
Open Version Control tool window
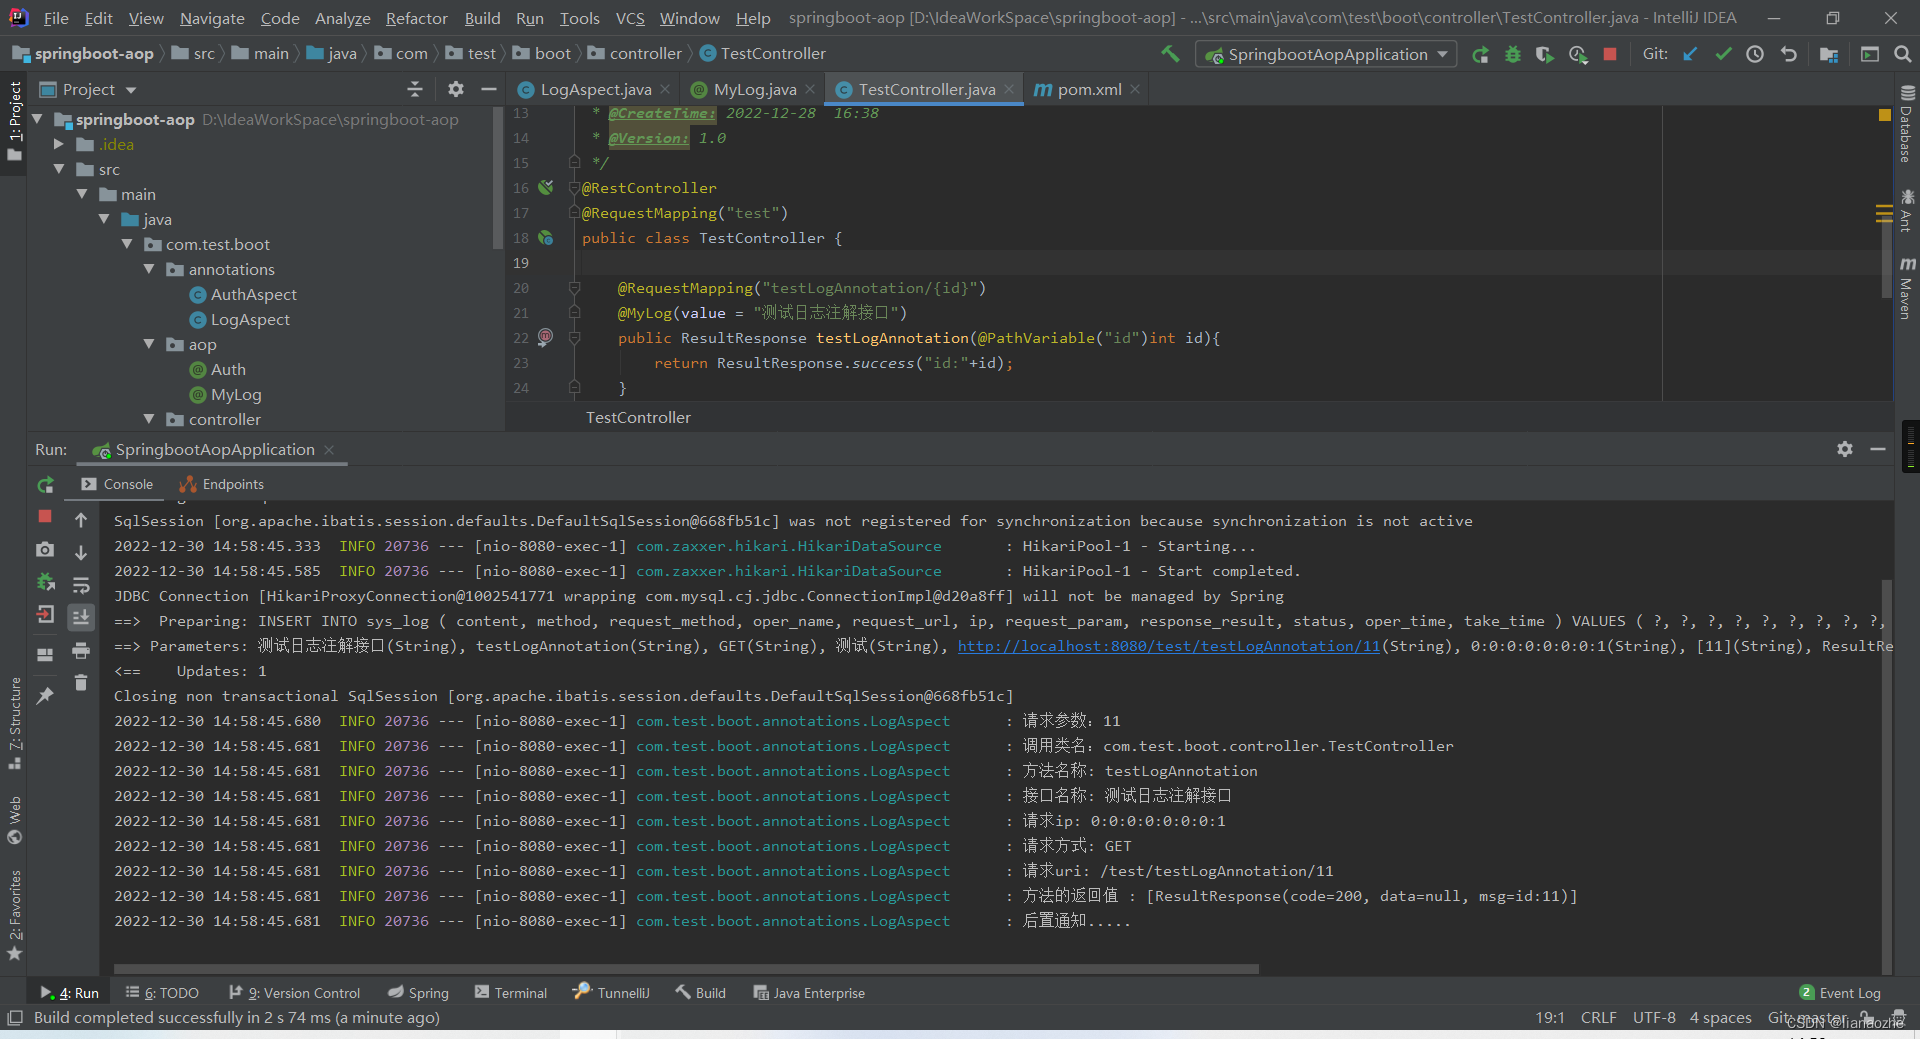point(294,993)
